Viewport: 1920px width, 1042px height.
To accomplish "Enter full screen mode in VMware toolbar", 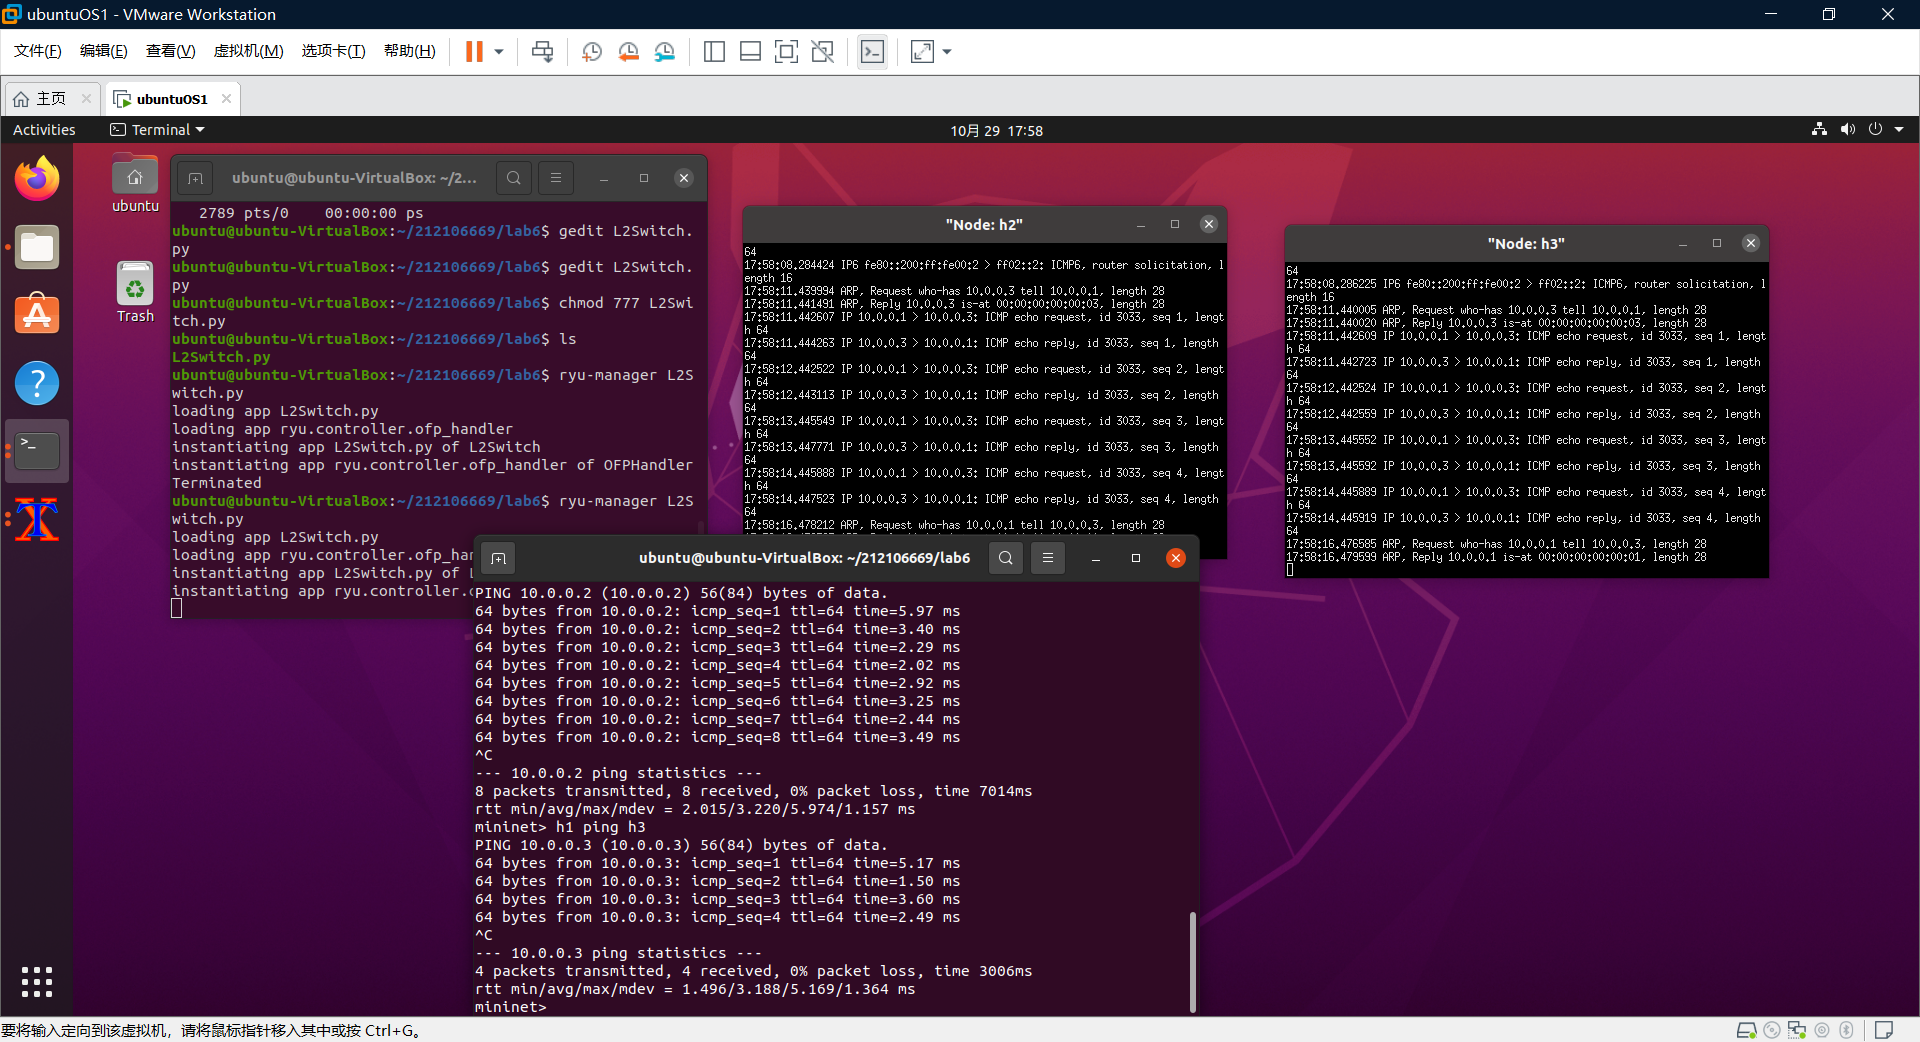I will (786, 51).
